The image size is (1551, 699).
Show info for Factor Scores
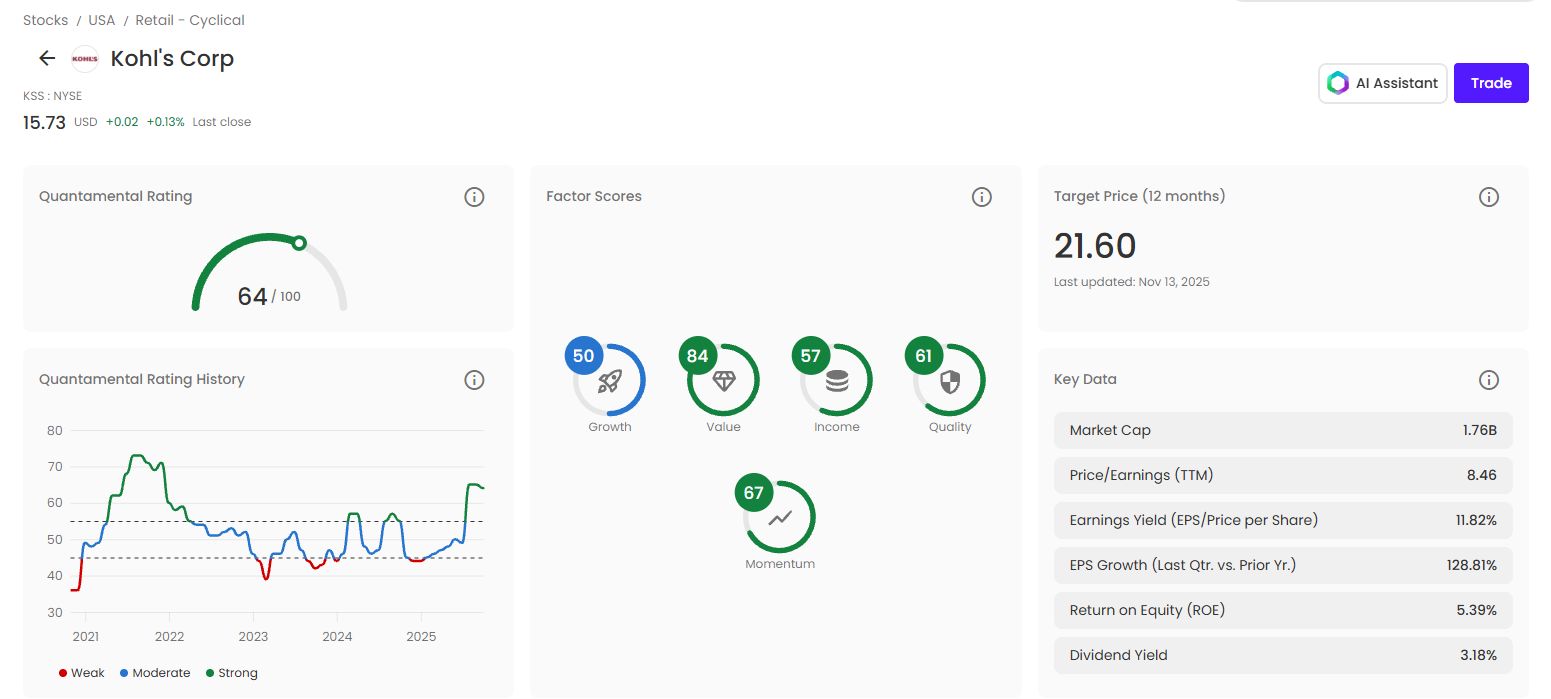pos(982,197)
